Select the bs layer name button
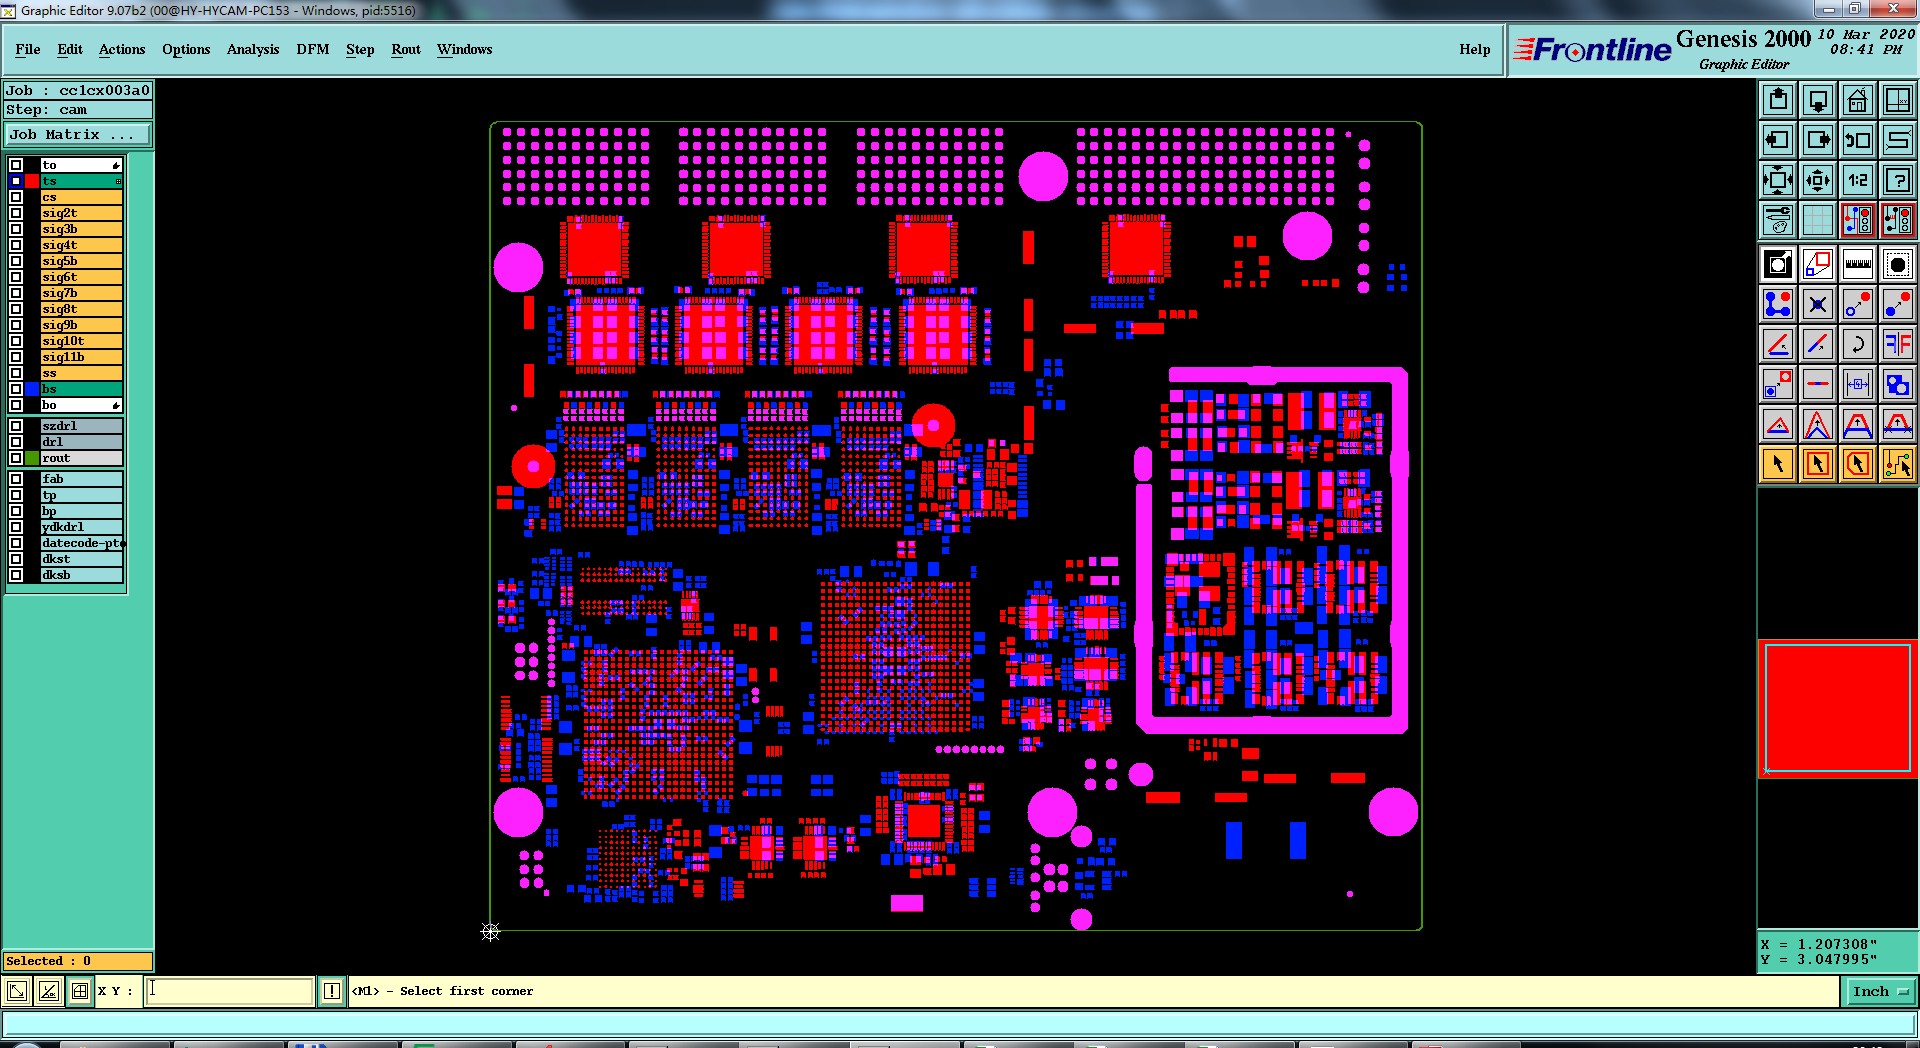Viewport: 1920px width, 1048px height. click(81, 389)
